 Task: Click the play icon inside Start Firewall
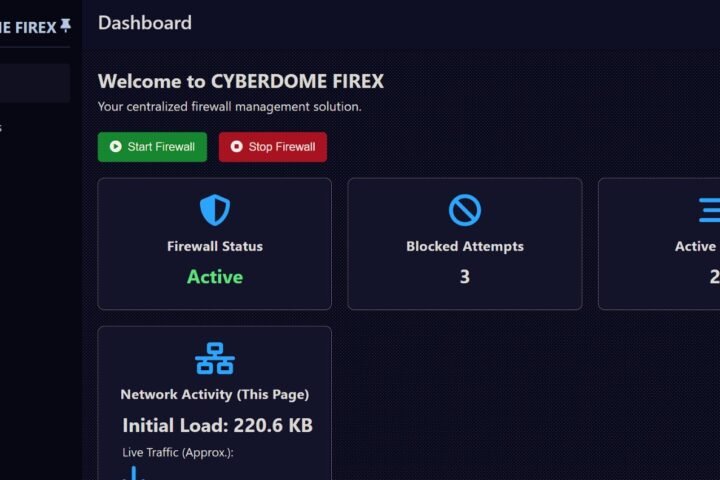[x=116, y=147]
